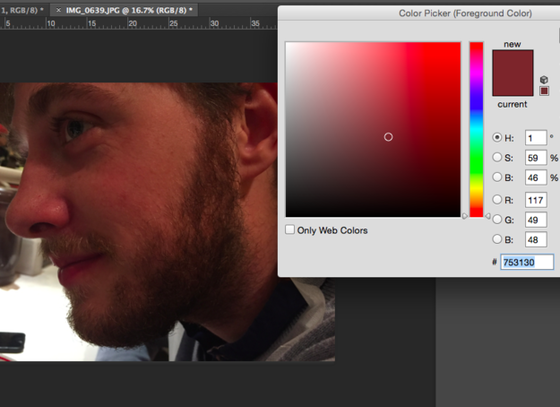Image resolution: width=560 pixels, height=407 pixels.
Task: Select the H hue radio button
Action: (497, 137)
